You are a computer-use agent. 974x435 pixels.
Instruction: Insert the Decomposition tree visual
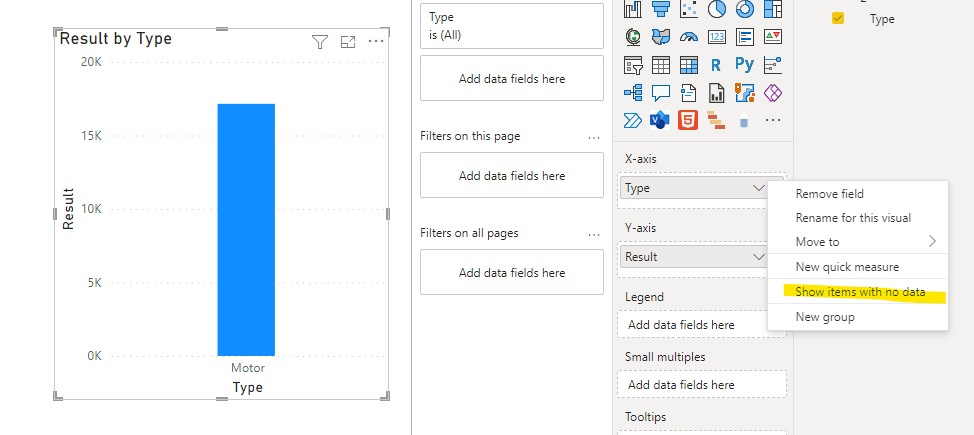pyautogui.click(x=633, y=93)
